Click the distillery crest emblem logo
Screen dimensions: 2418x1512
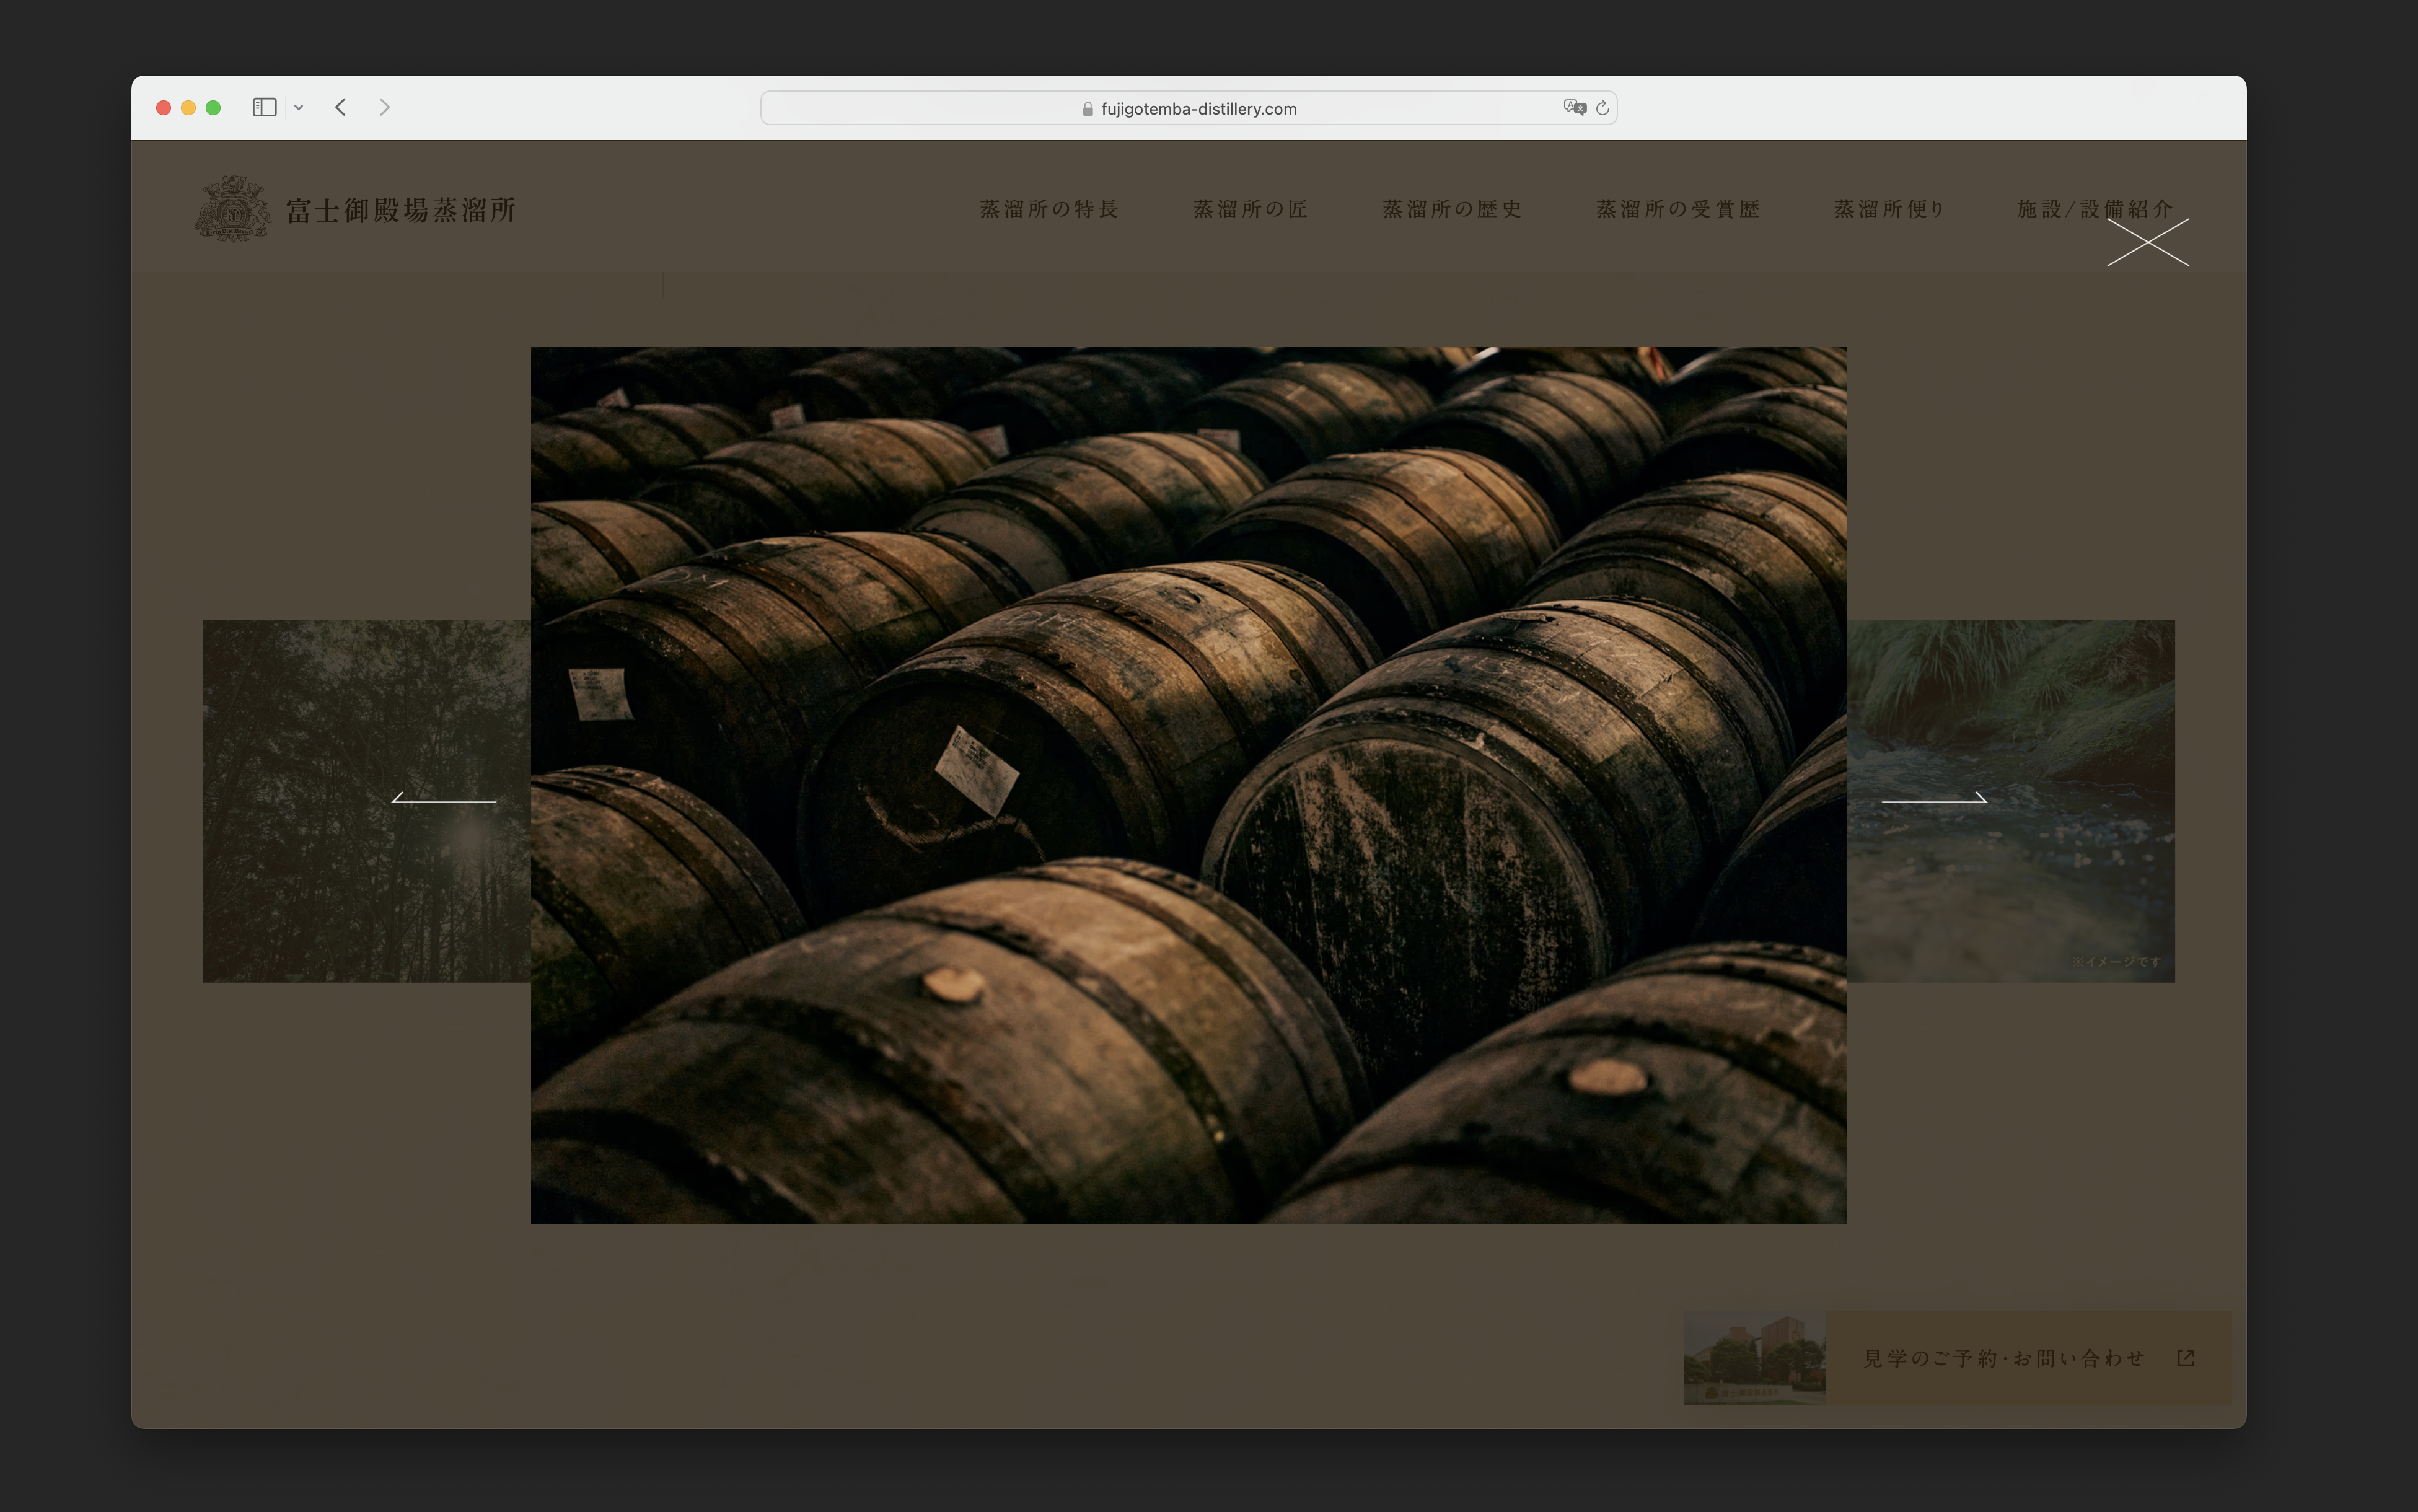233,209
